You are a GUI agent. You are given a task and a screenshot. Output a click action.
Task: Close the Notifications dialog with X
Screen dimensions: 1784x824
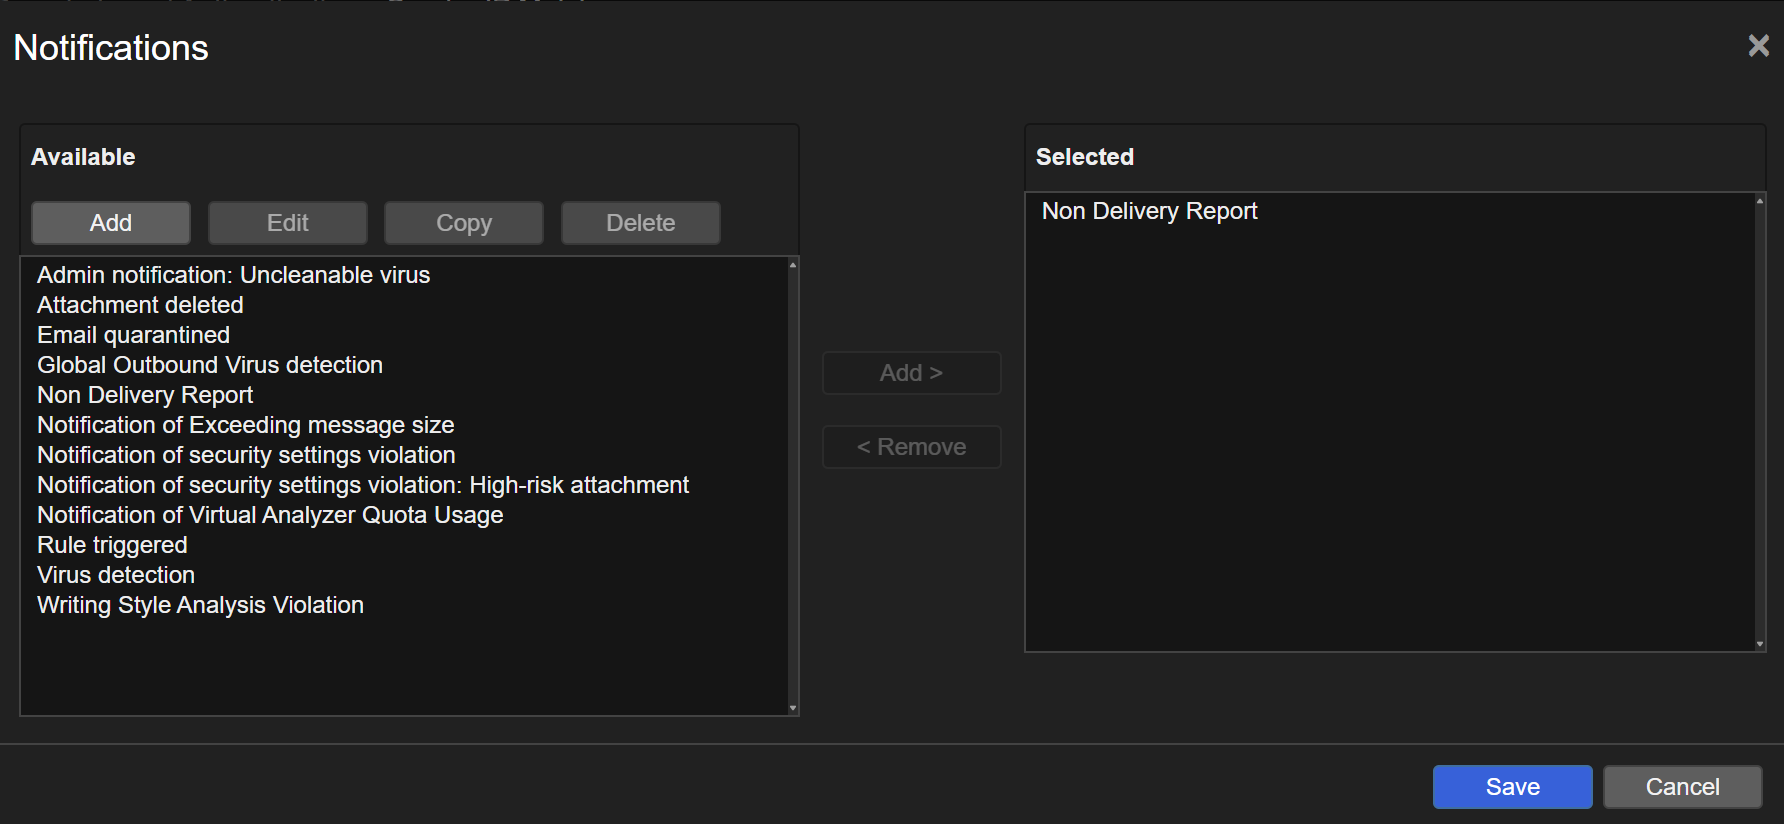(x=1758, y=46)
